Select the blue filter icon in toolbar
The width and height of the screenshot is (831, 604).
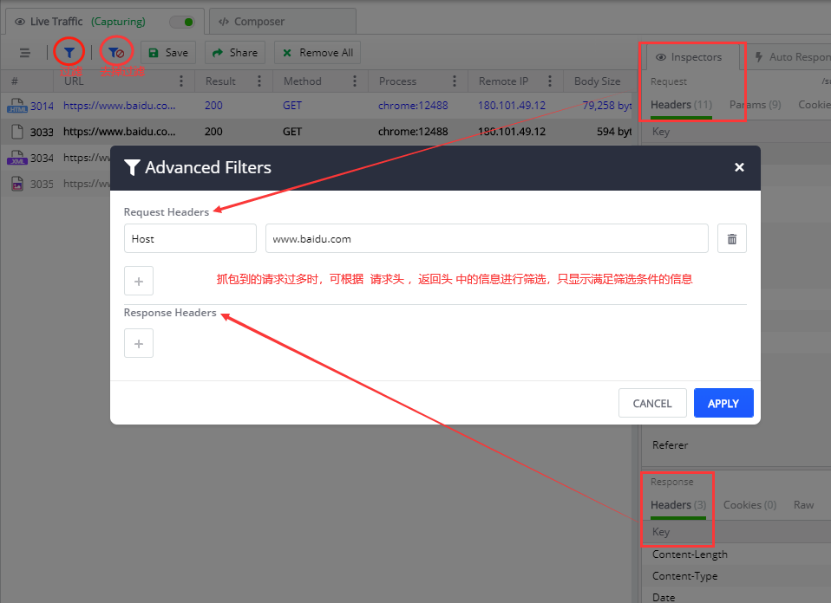[x=69, y=52]
